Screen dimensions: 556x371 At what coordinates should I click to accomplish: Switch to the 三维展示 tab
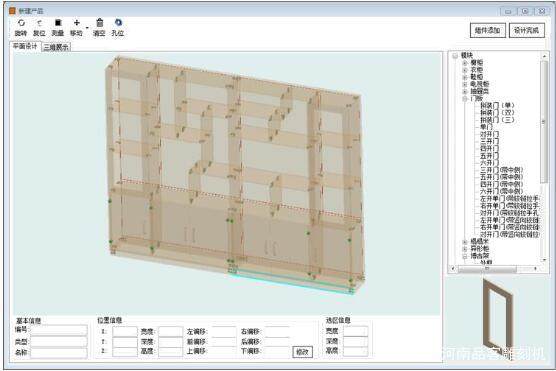pos(56,47)
